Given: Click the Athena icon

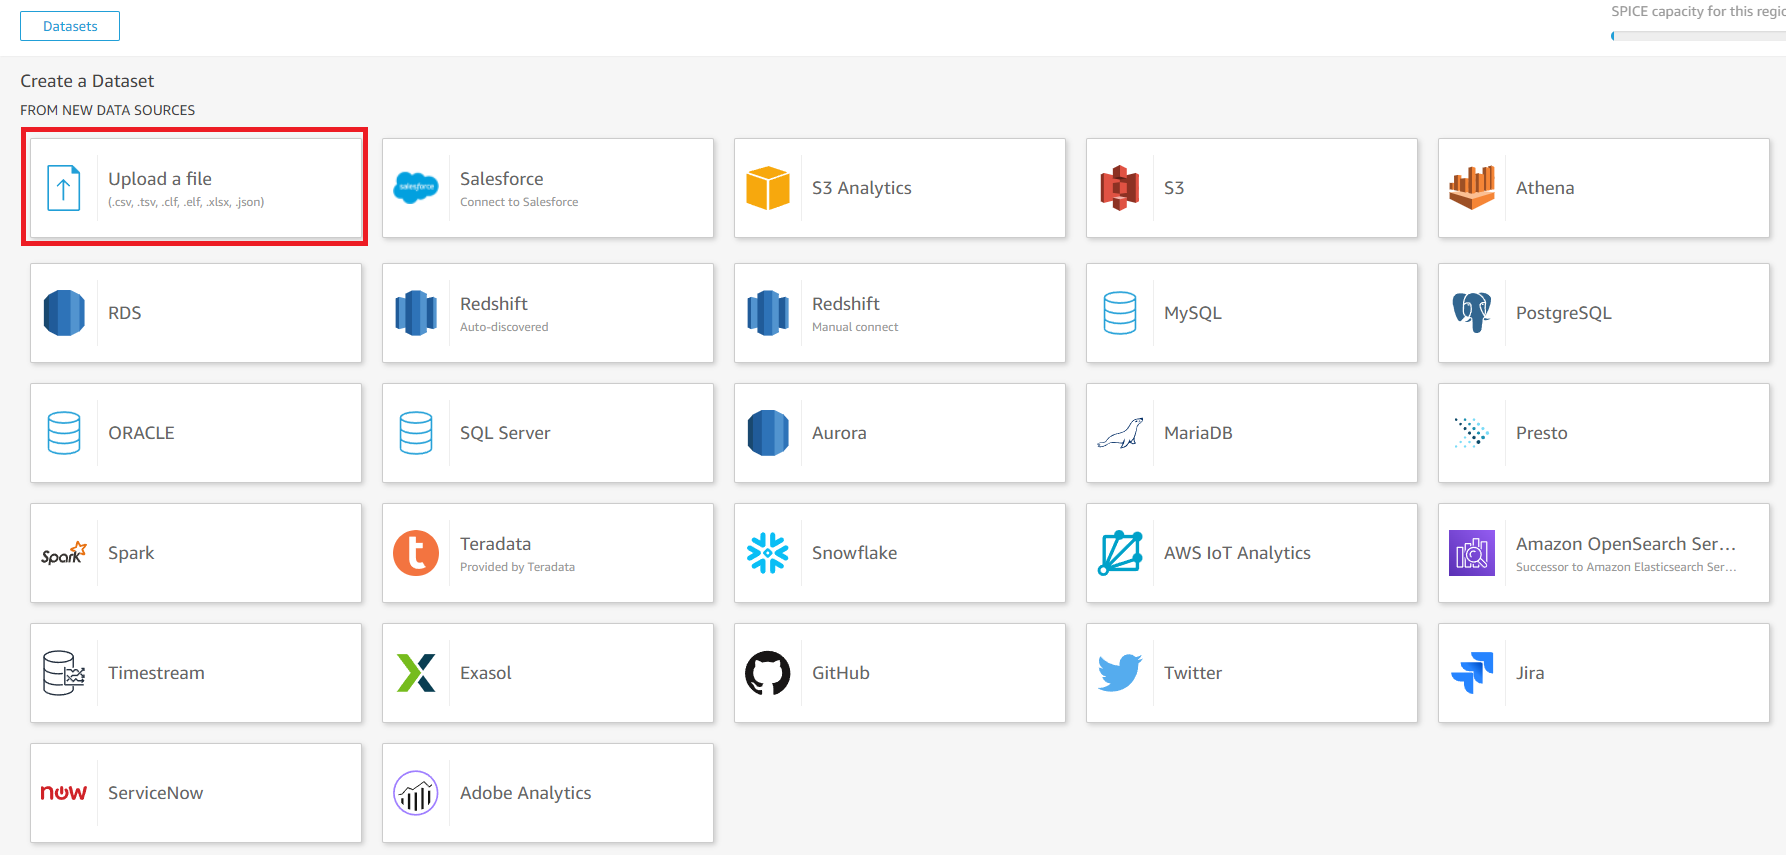Looking at the screenshot, I should [x=1472, y=188].
